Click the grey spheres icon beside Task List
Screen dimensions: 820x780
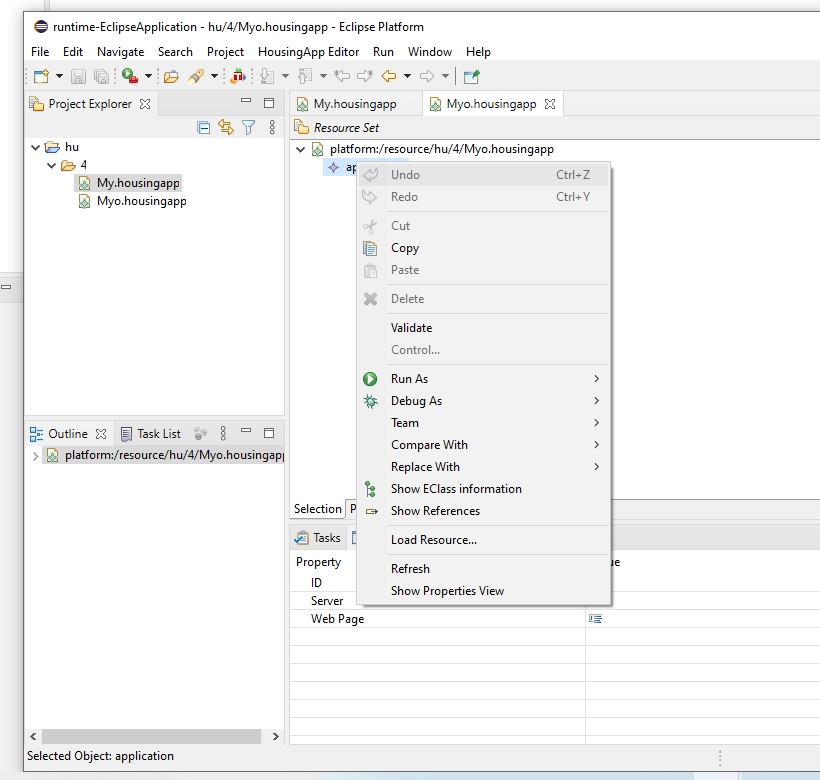pos(200,433)
